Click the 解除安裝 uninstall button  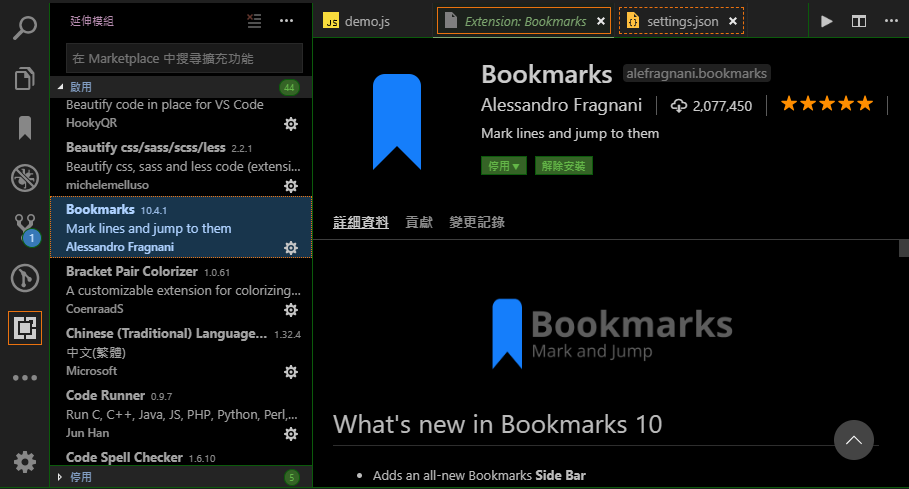click(563, 166)
